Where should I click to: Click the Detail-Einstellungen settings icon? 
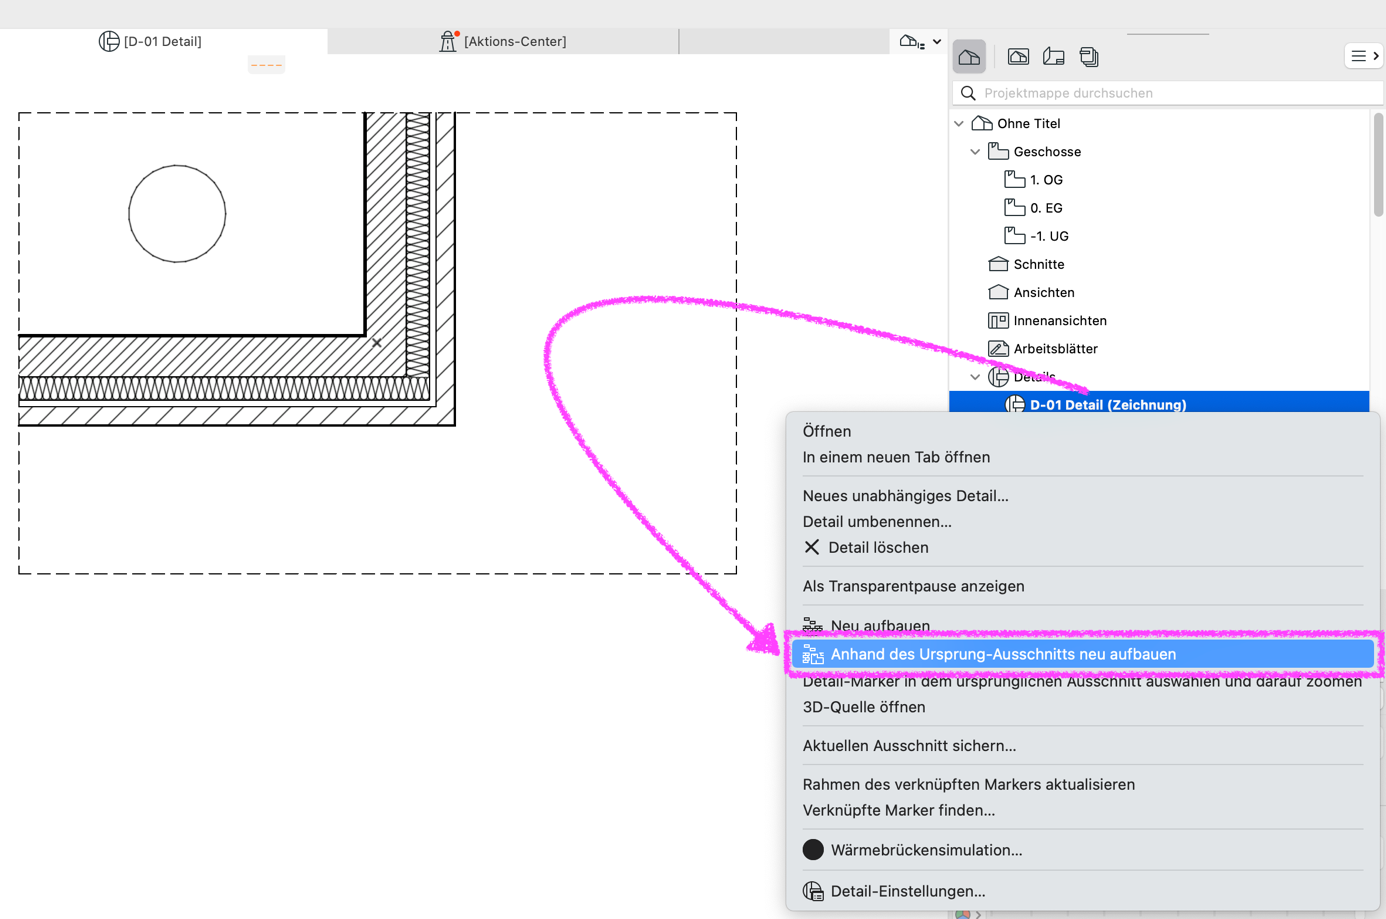click(813, 891)
